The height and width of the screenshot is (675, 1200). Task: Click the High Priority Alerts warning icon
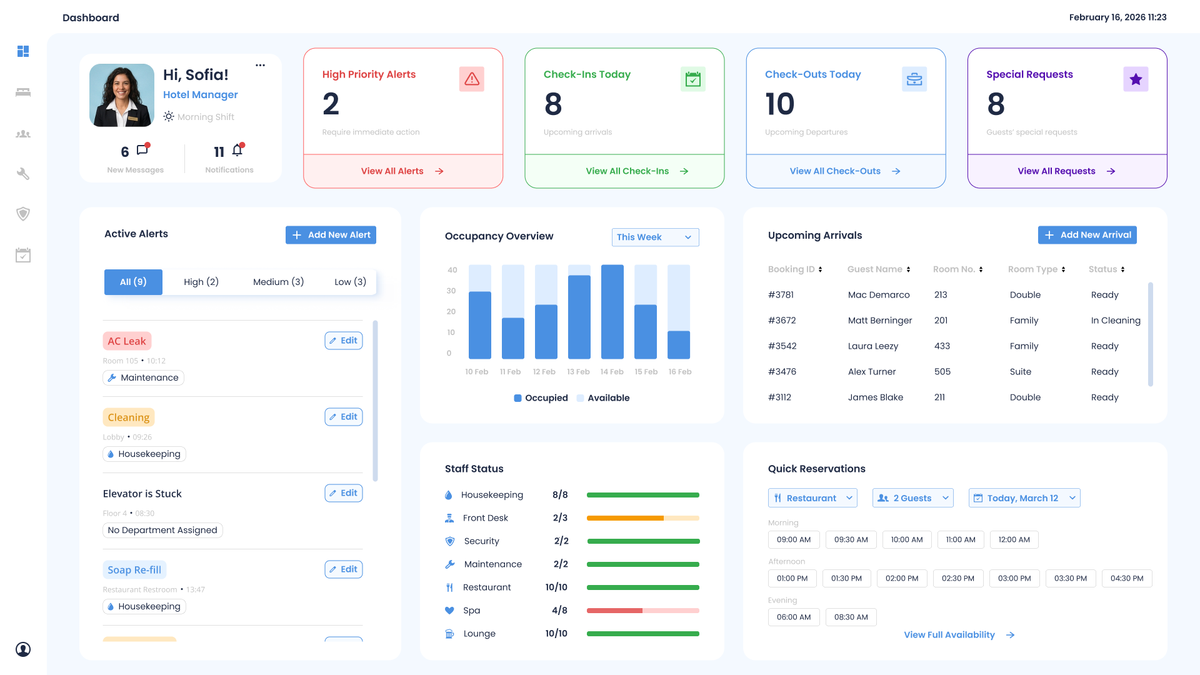coord(472,79)
